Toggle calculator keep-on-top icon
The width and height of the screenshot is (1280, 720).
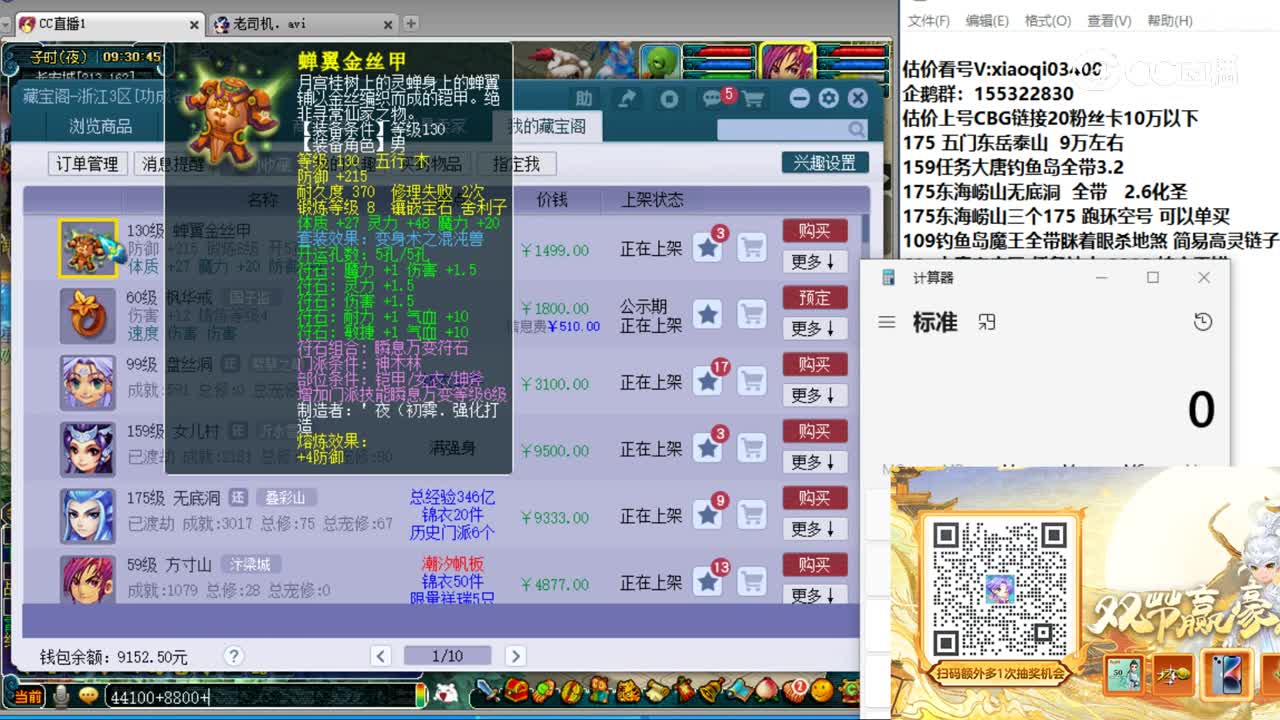coord(987,322)
